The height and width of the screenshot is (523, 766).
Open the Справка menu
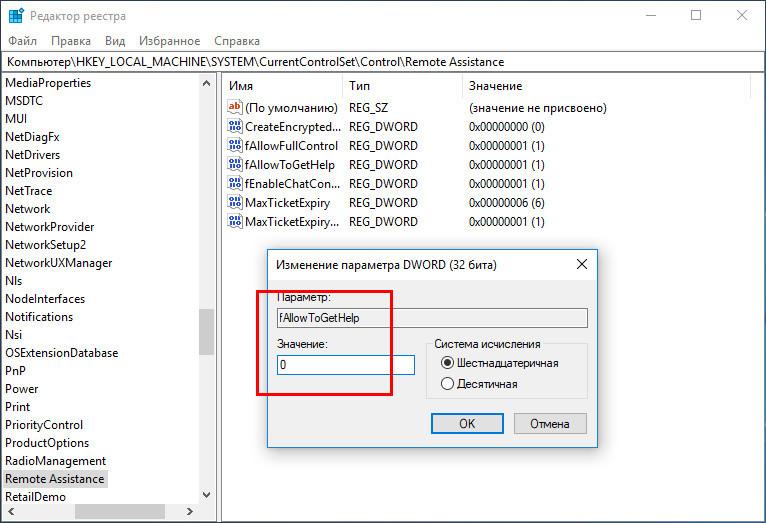pyautogui.click(x=237, y=41)
